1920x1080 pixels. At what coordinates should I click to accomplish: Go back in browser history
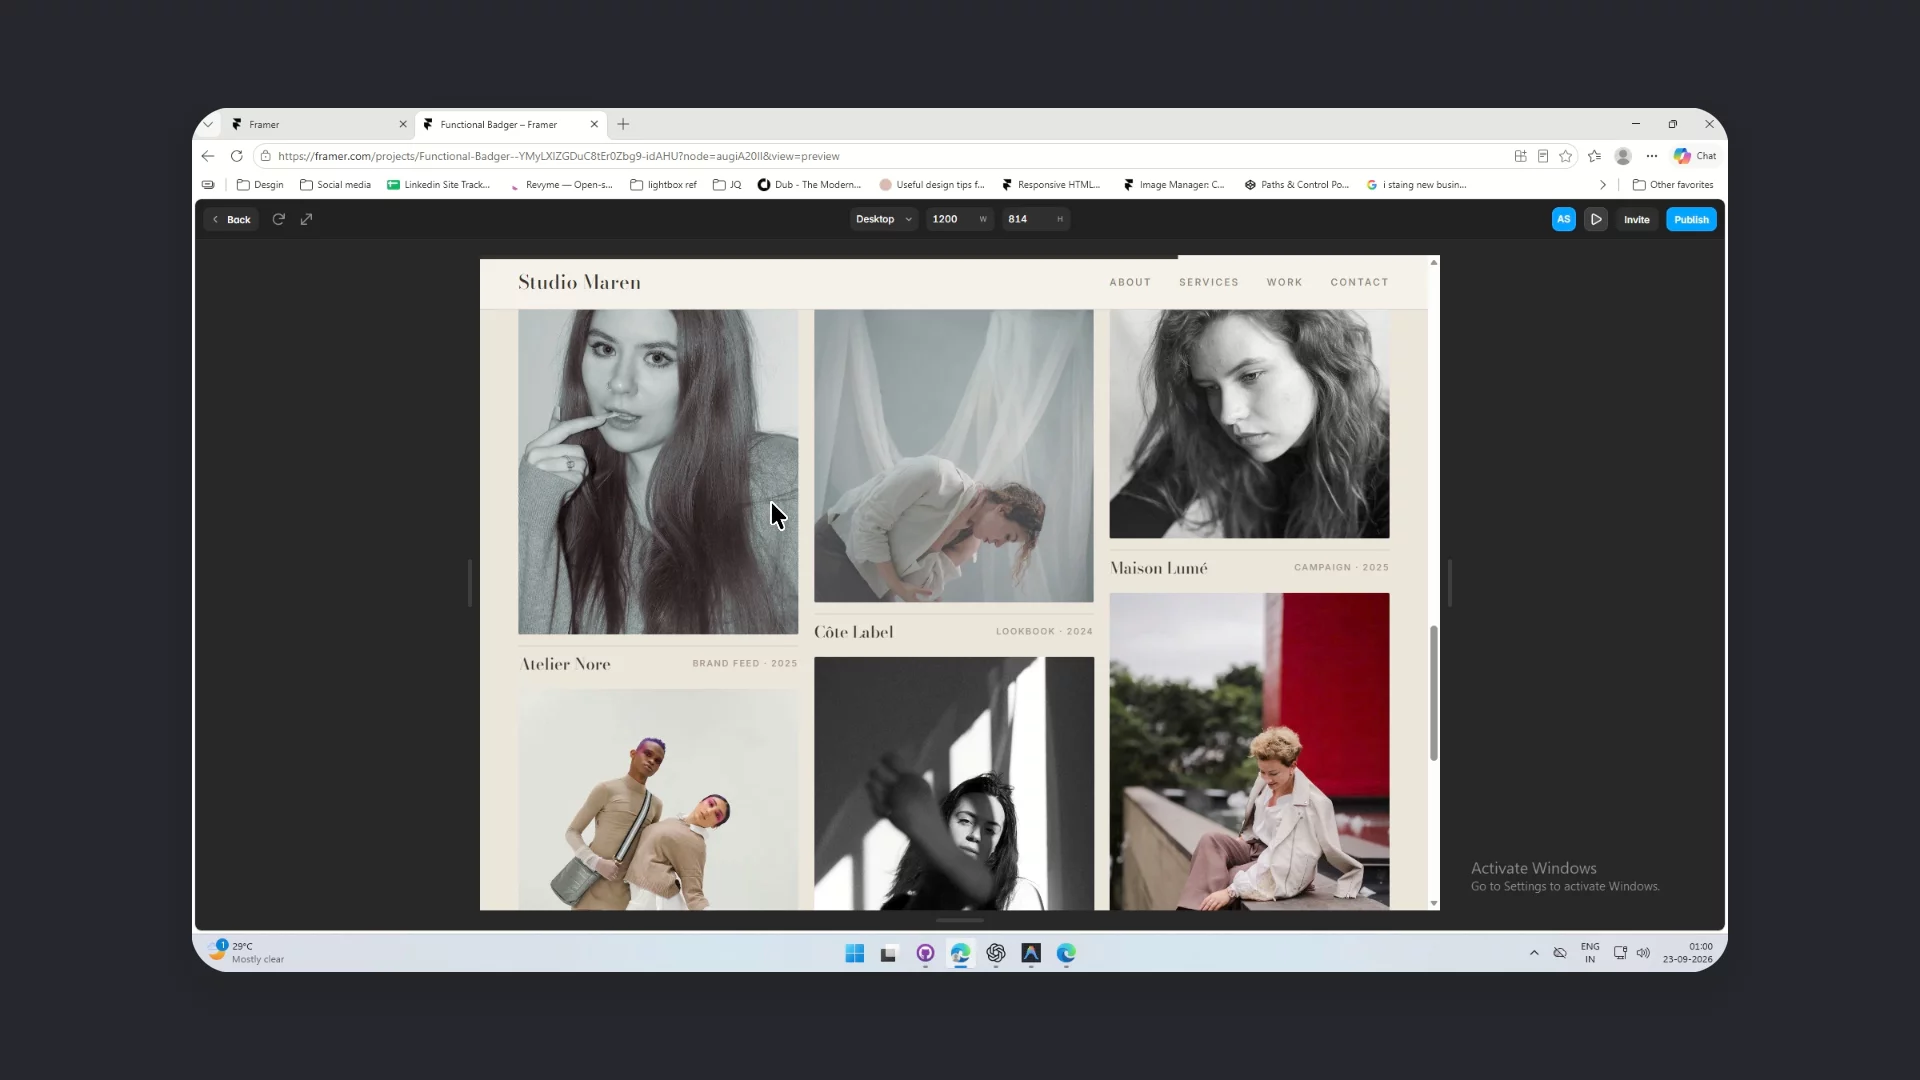[208, 156]
